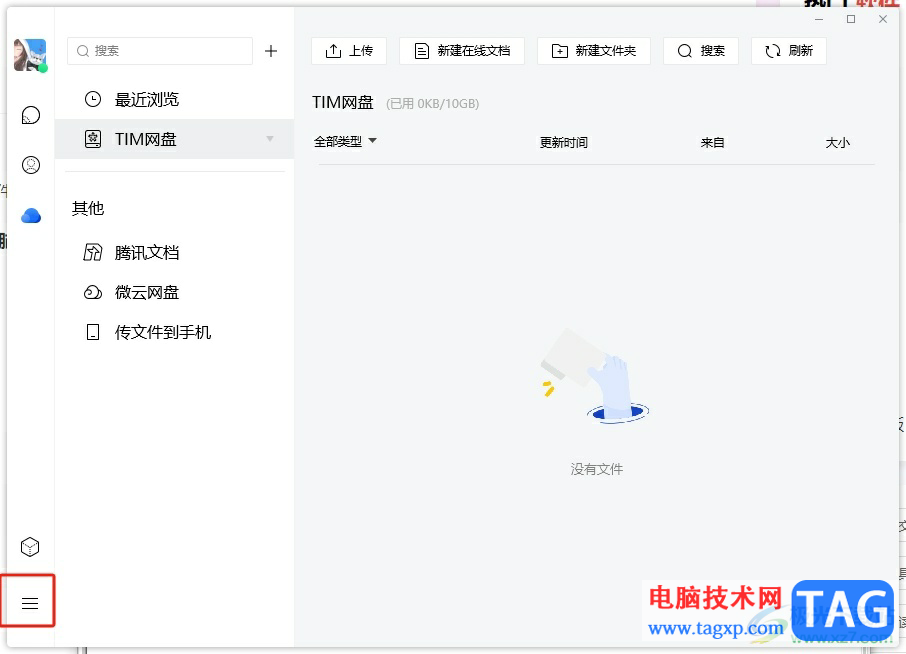Open the user profile avatar
Image resolution: width=906 pixels, height=654 pixels.
(x=30, y=55)
